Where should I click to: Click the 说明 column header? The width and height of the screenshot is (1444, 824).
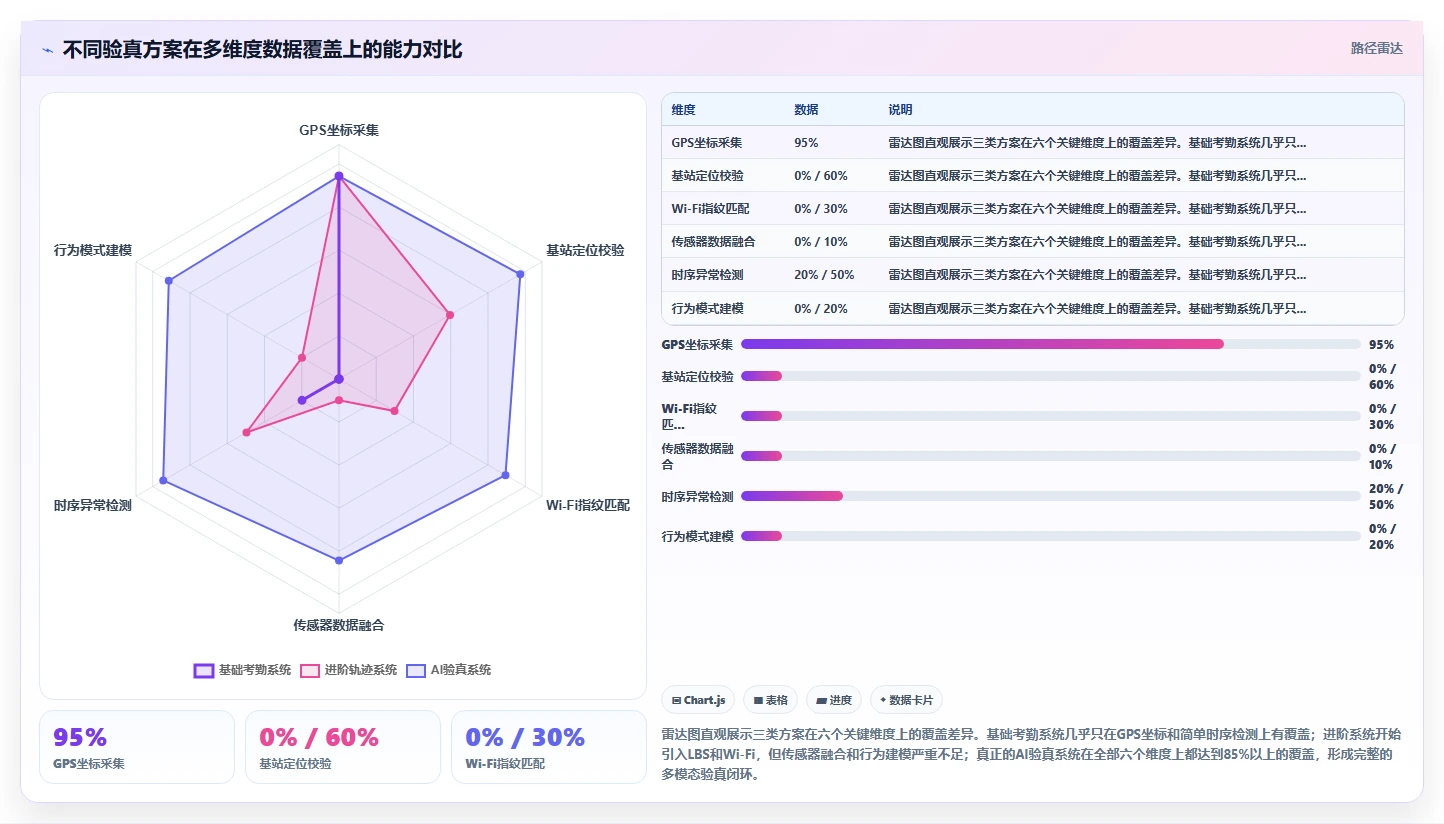click(x=900, y=110)
